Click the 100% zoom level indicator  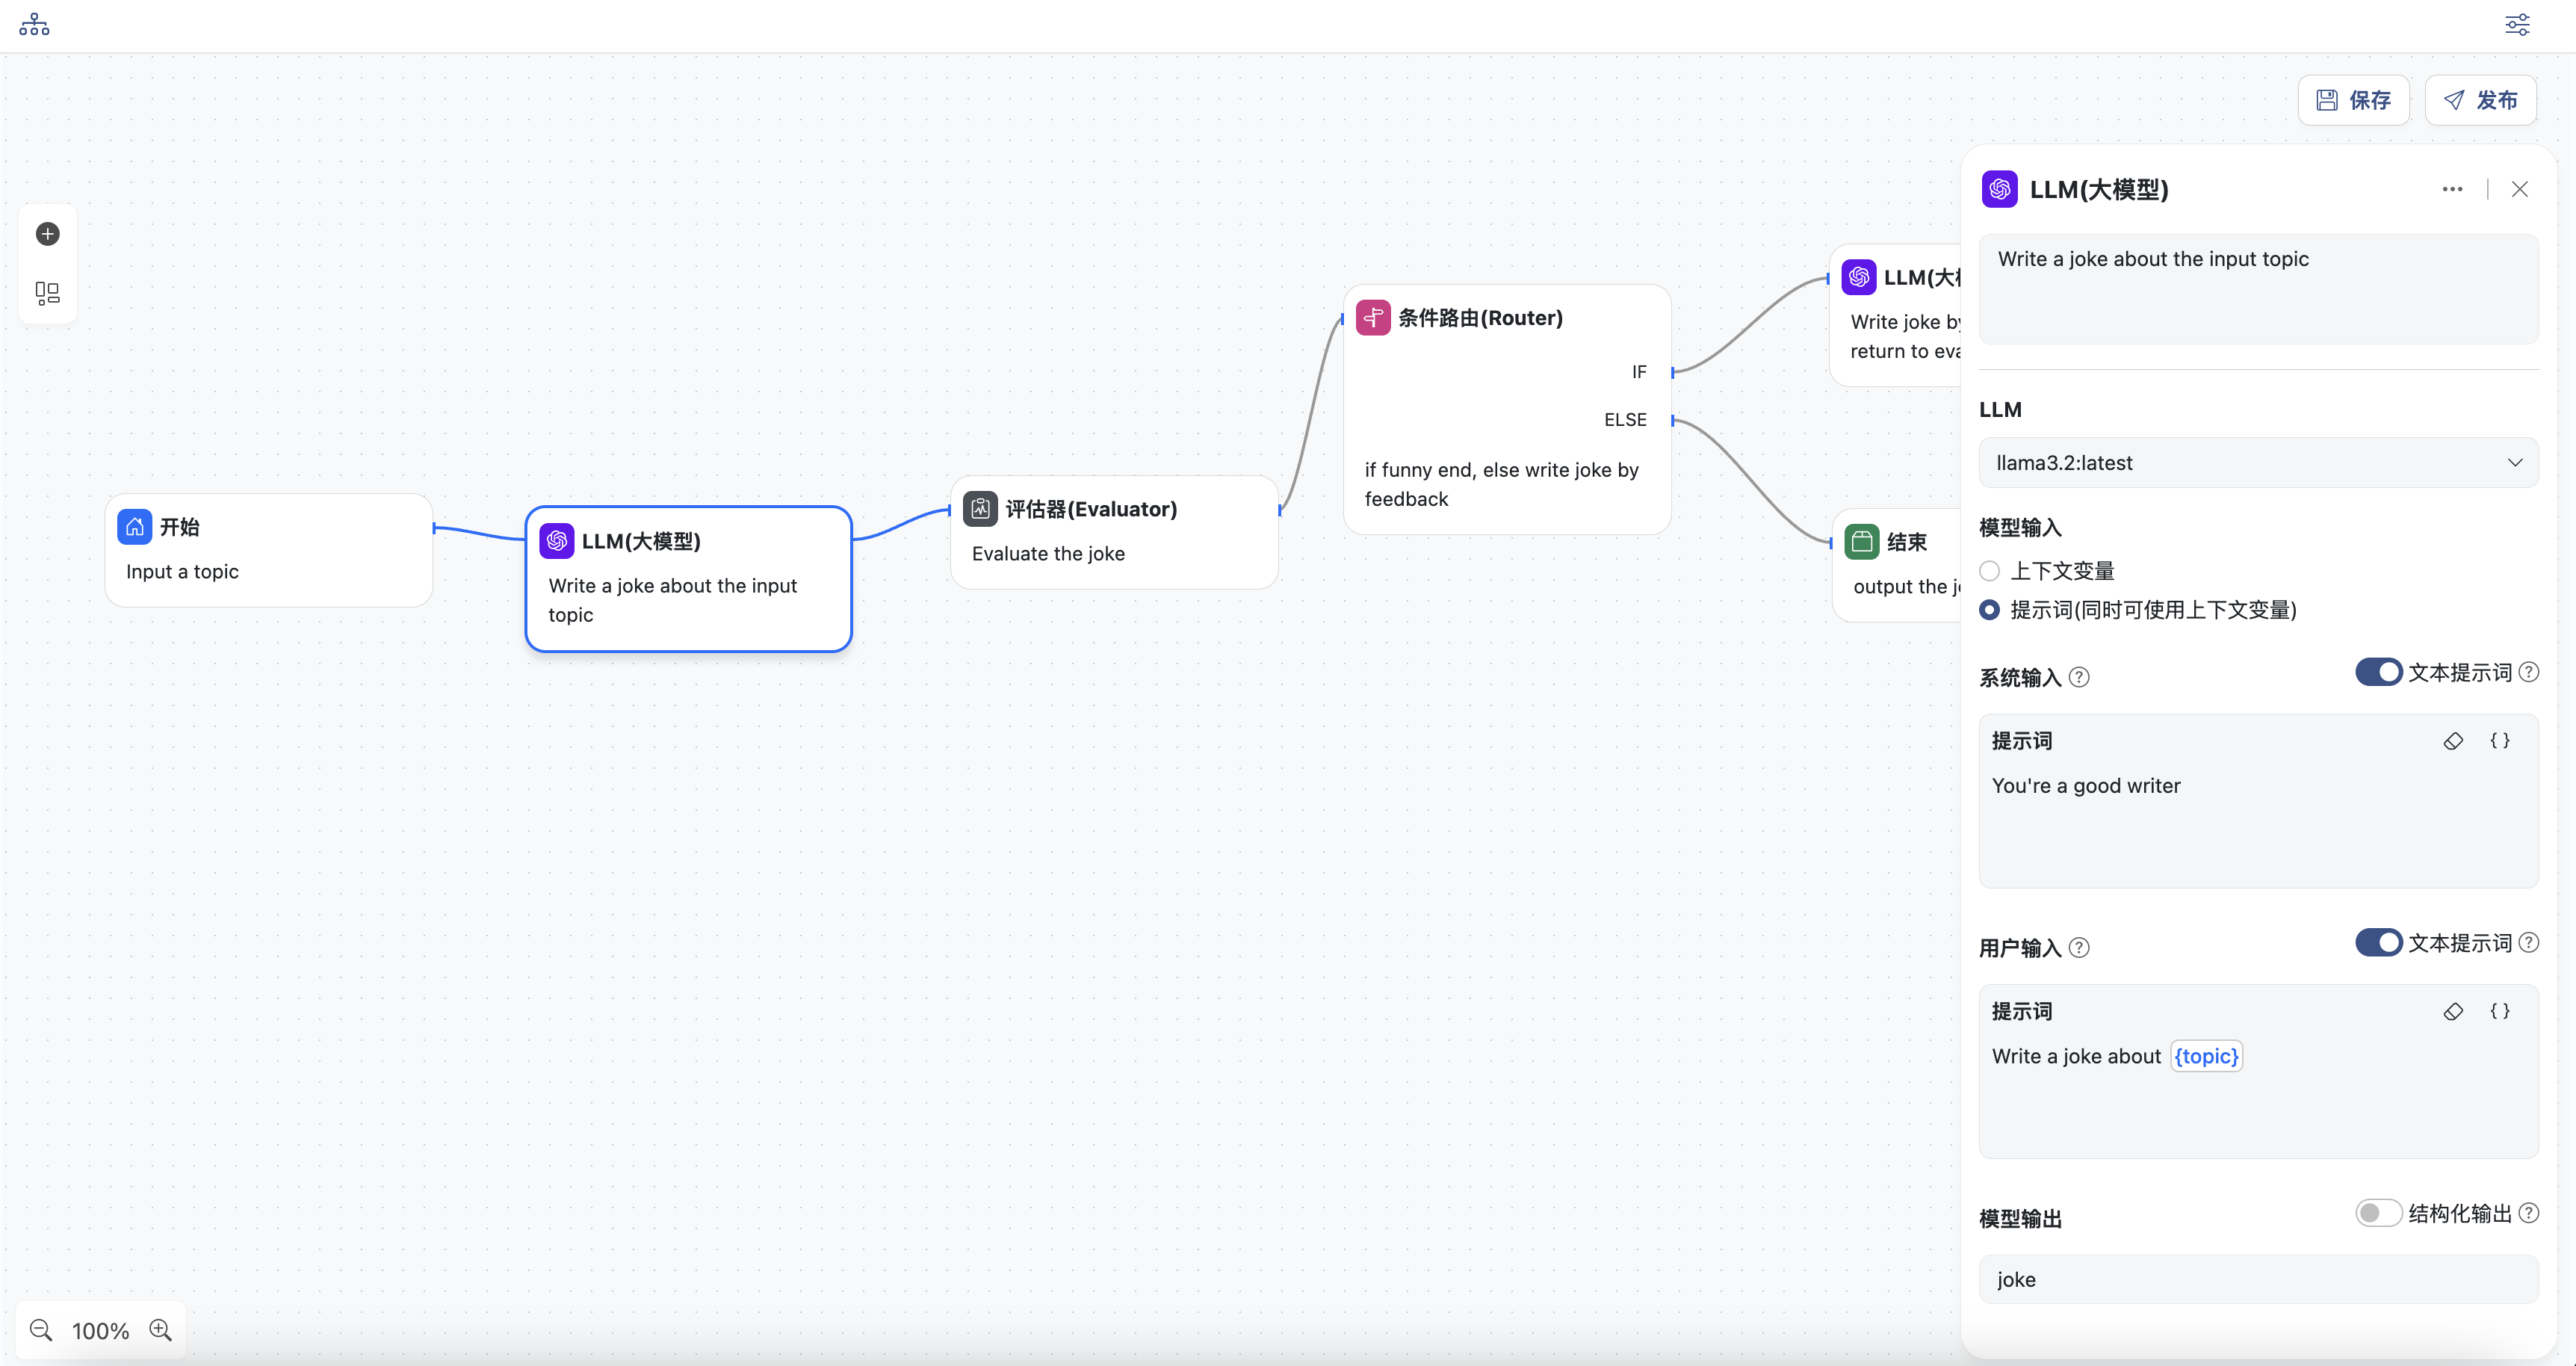[x=100, y=1330]
